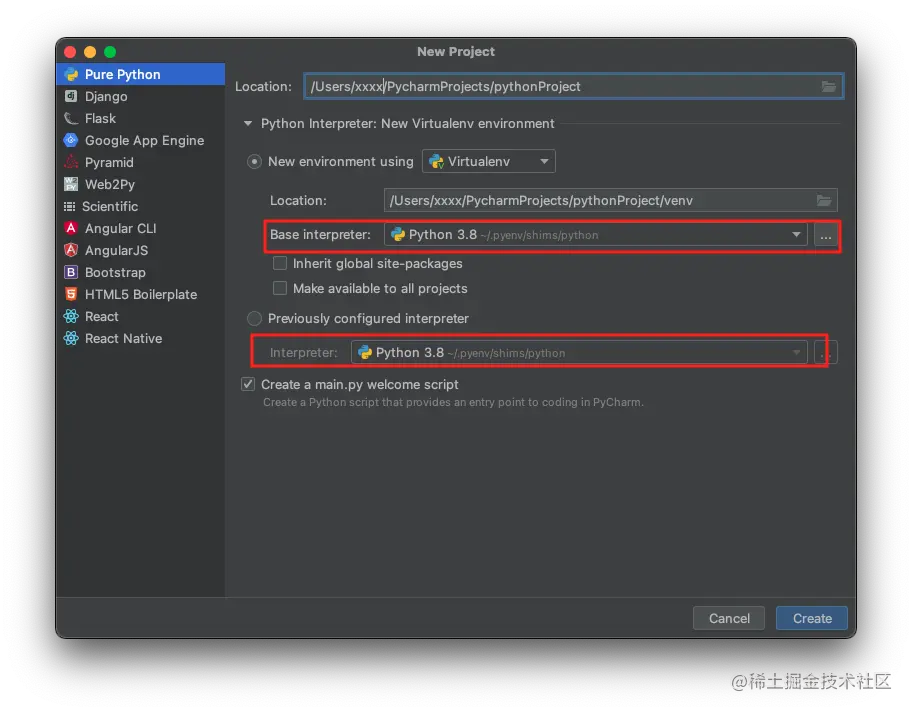Click the venv Location text field
The height and width of the screenshot is (712, 912).
[x=611, y=201]
